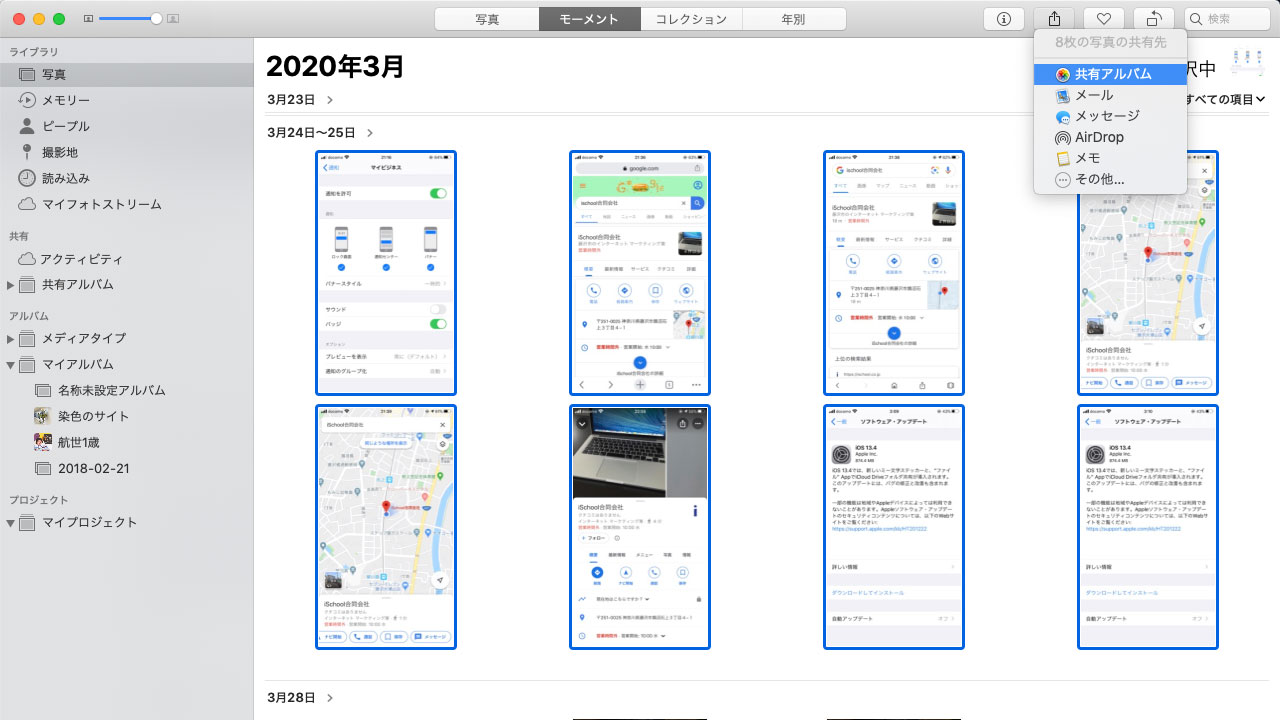Image resolution: width=1280 pixels, height=720 pixels.
Task: Open Memories in the sidebar
Action: tap(66, 100)
